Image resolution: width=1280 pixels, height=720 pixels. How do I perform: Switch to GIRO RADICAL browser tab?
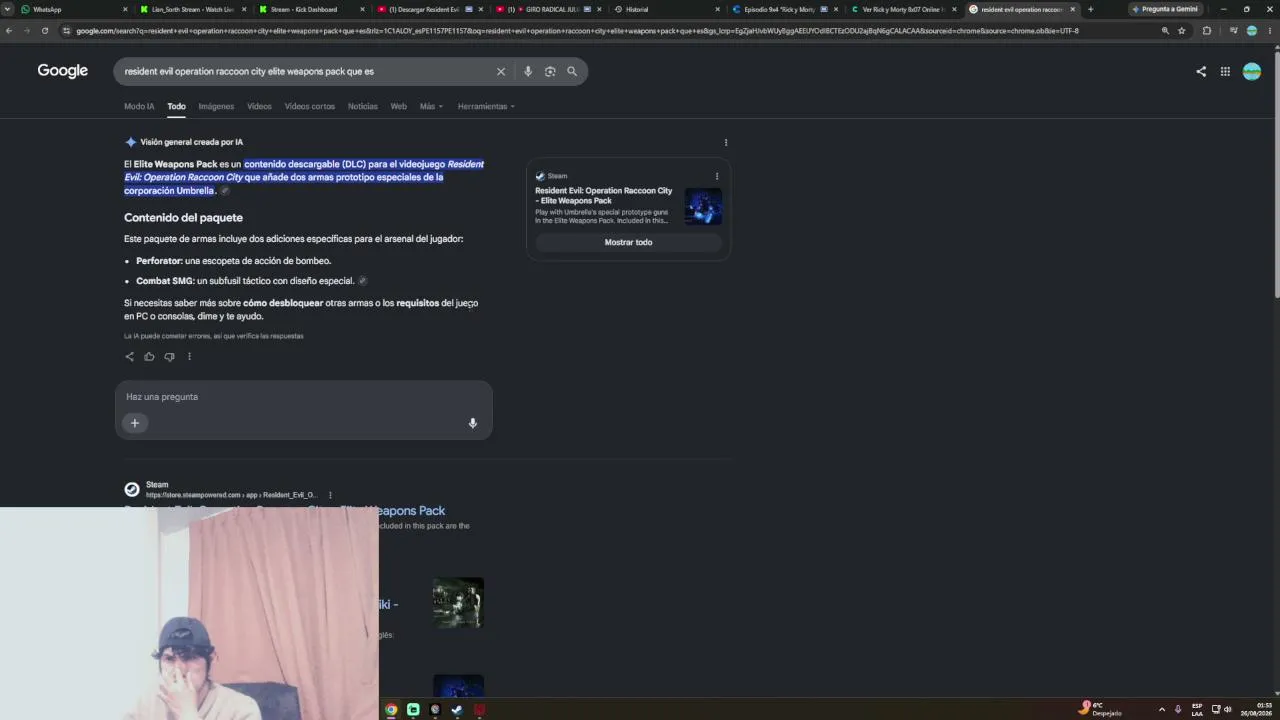tap(548, 9)
